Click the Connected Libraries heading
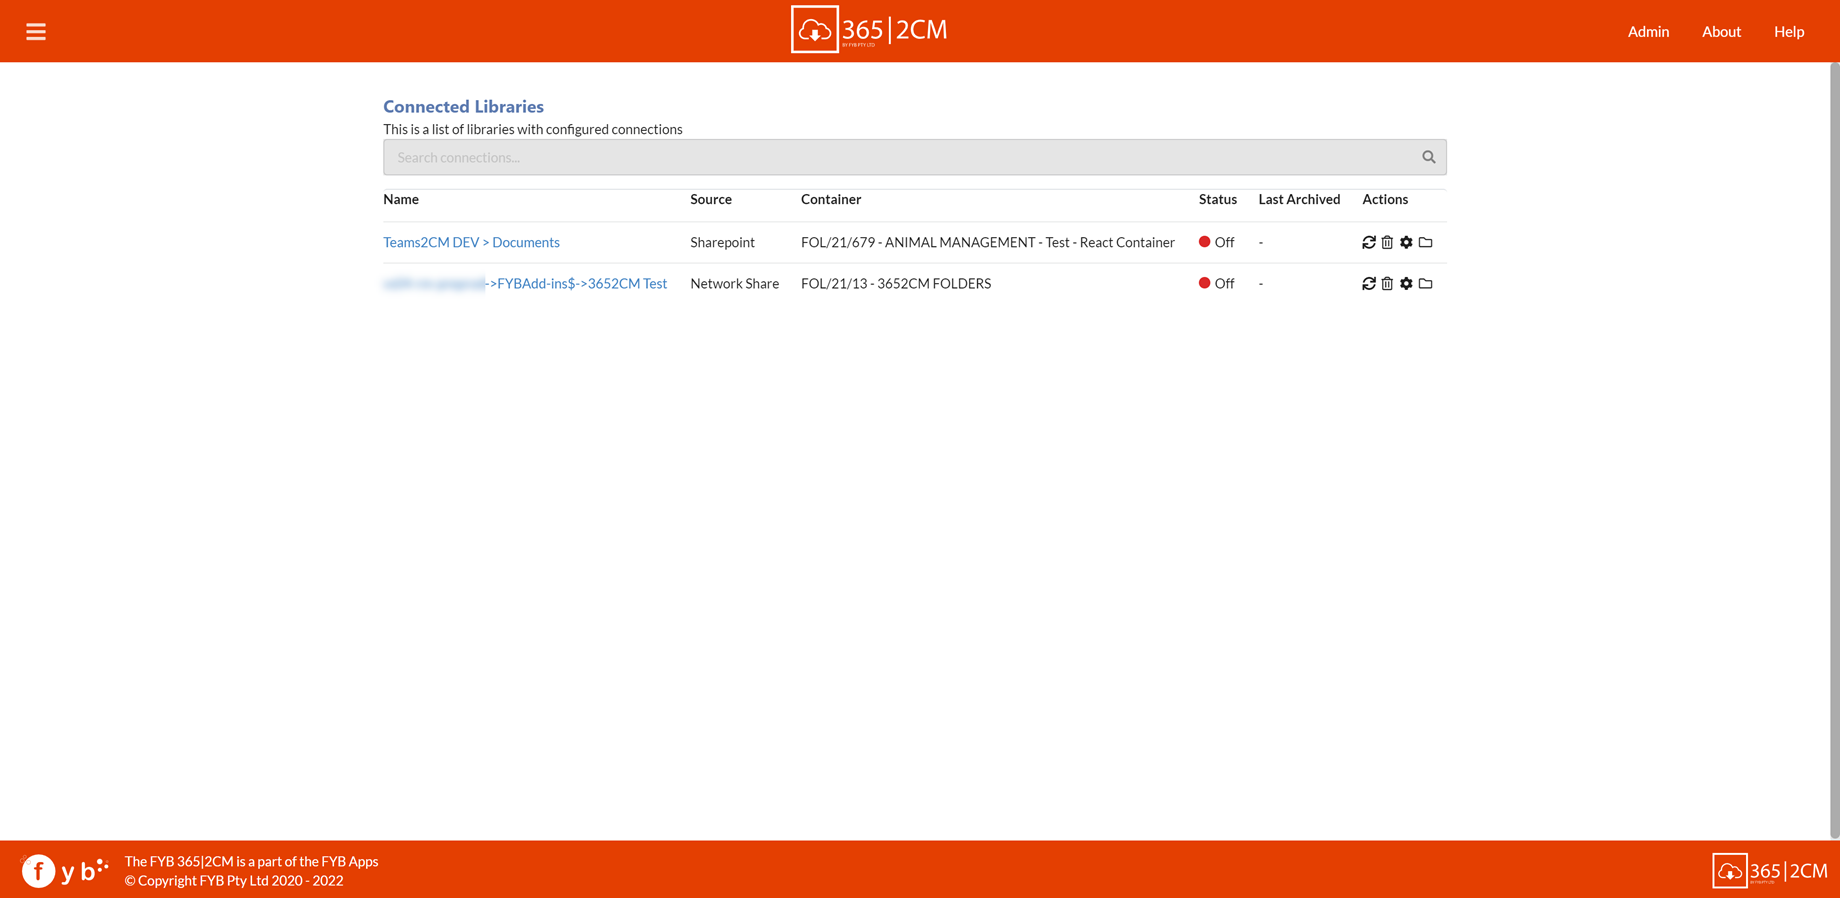1840x898 pixels. [463, 106]
